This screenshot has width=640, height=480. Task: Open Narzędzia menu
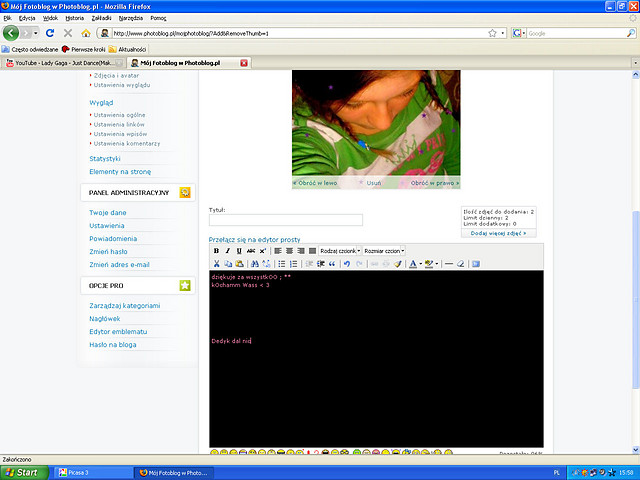coord(131,18)
